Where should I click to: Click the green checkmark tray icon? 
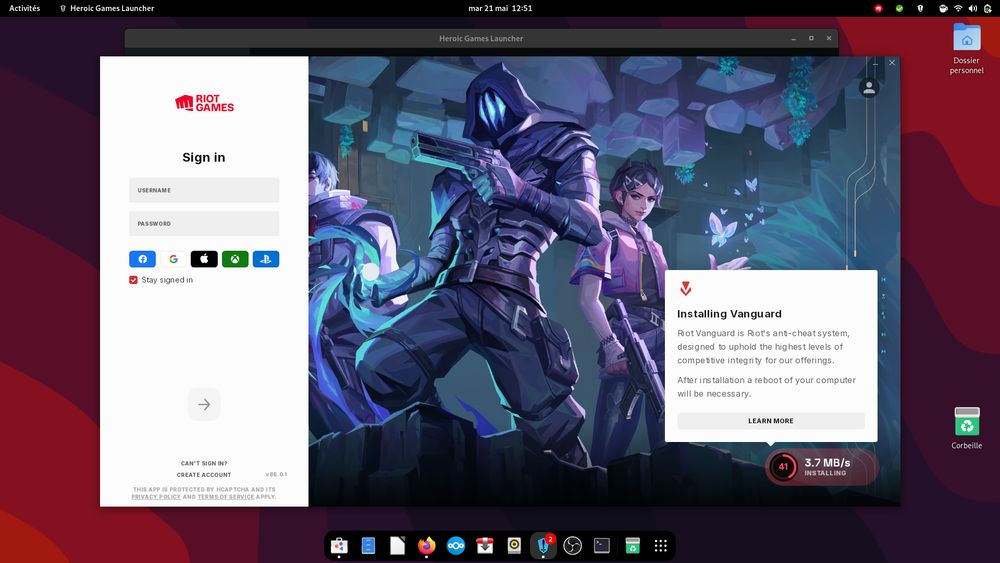tap(899, 8)
